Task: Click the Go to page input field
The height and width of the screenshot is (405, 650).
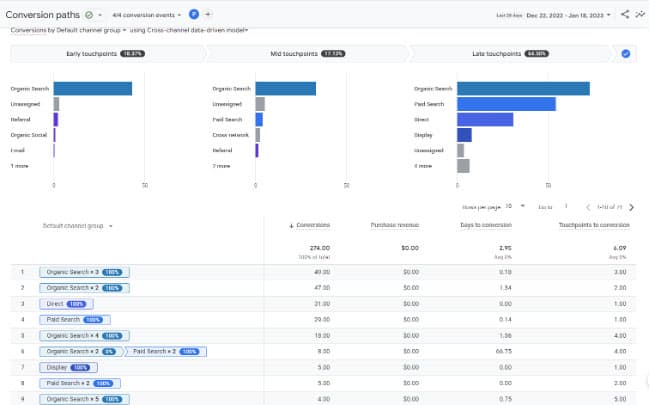Action: pos(567,206)
